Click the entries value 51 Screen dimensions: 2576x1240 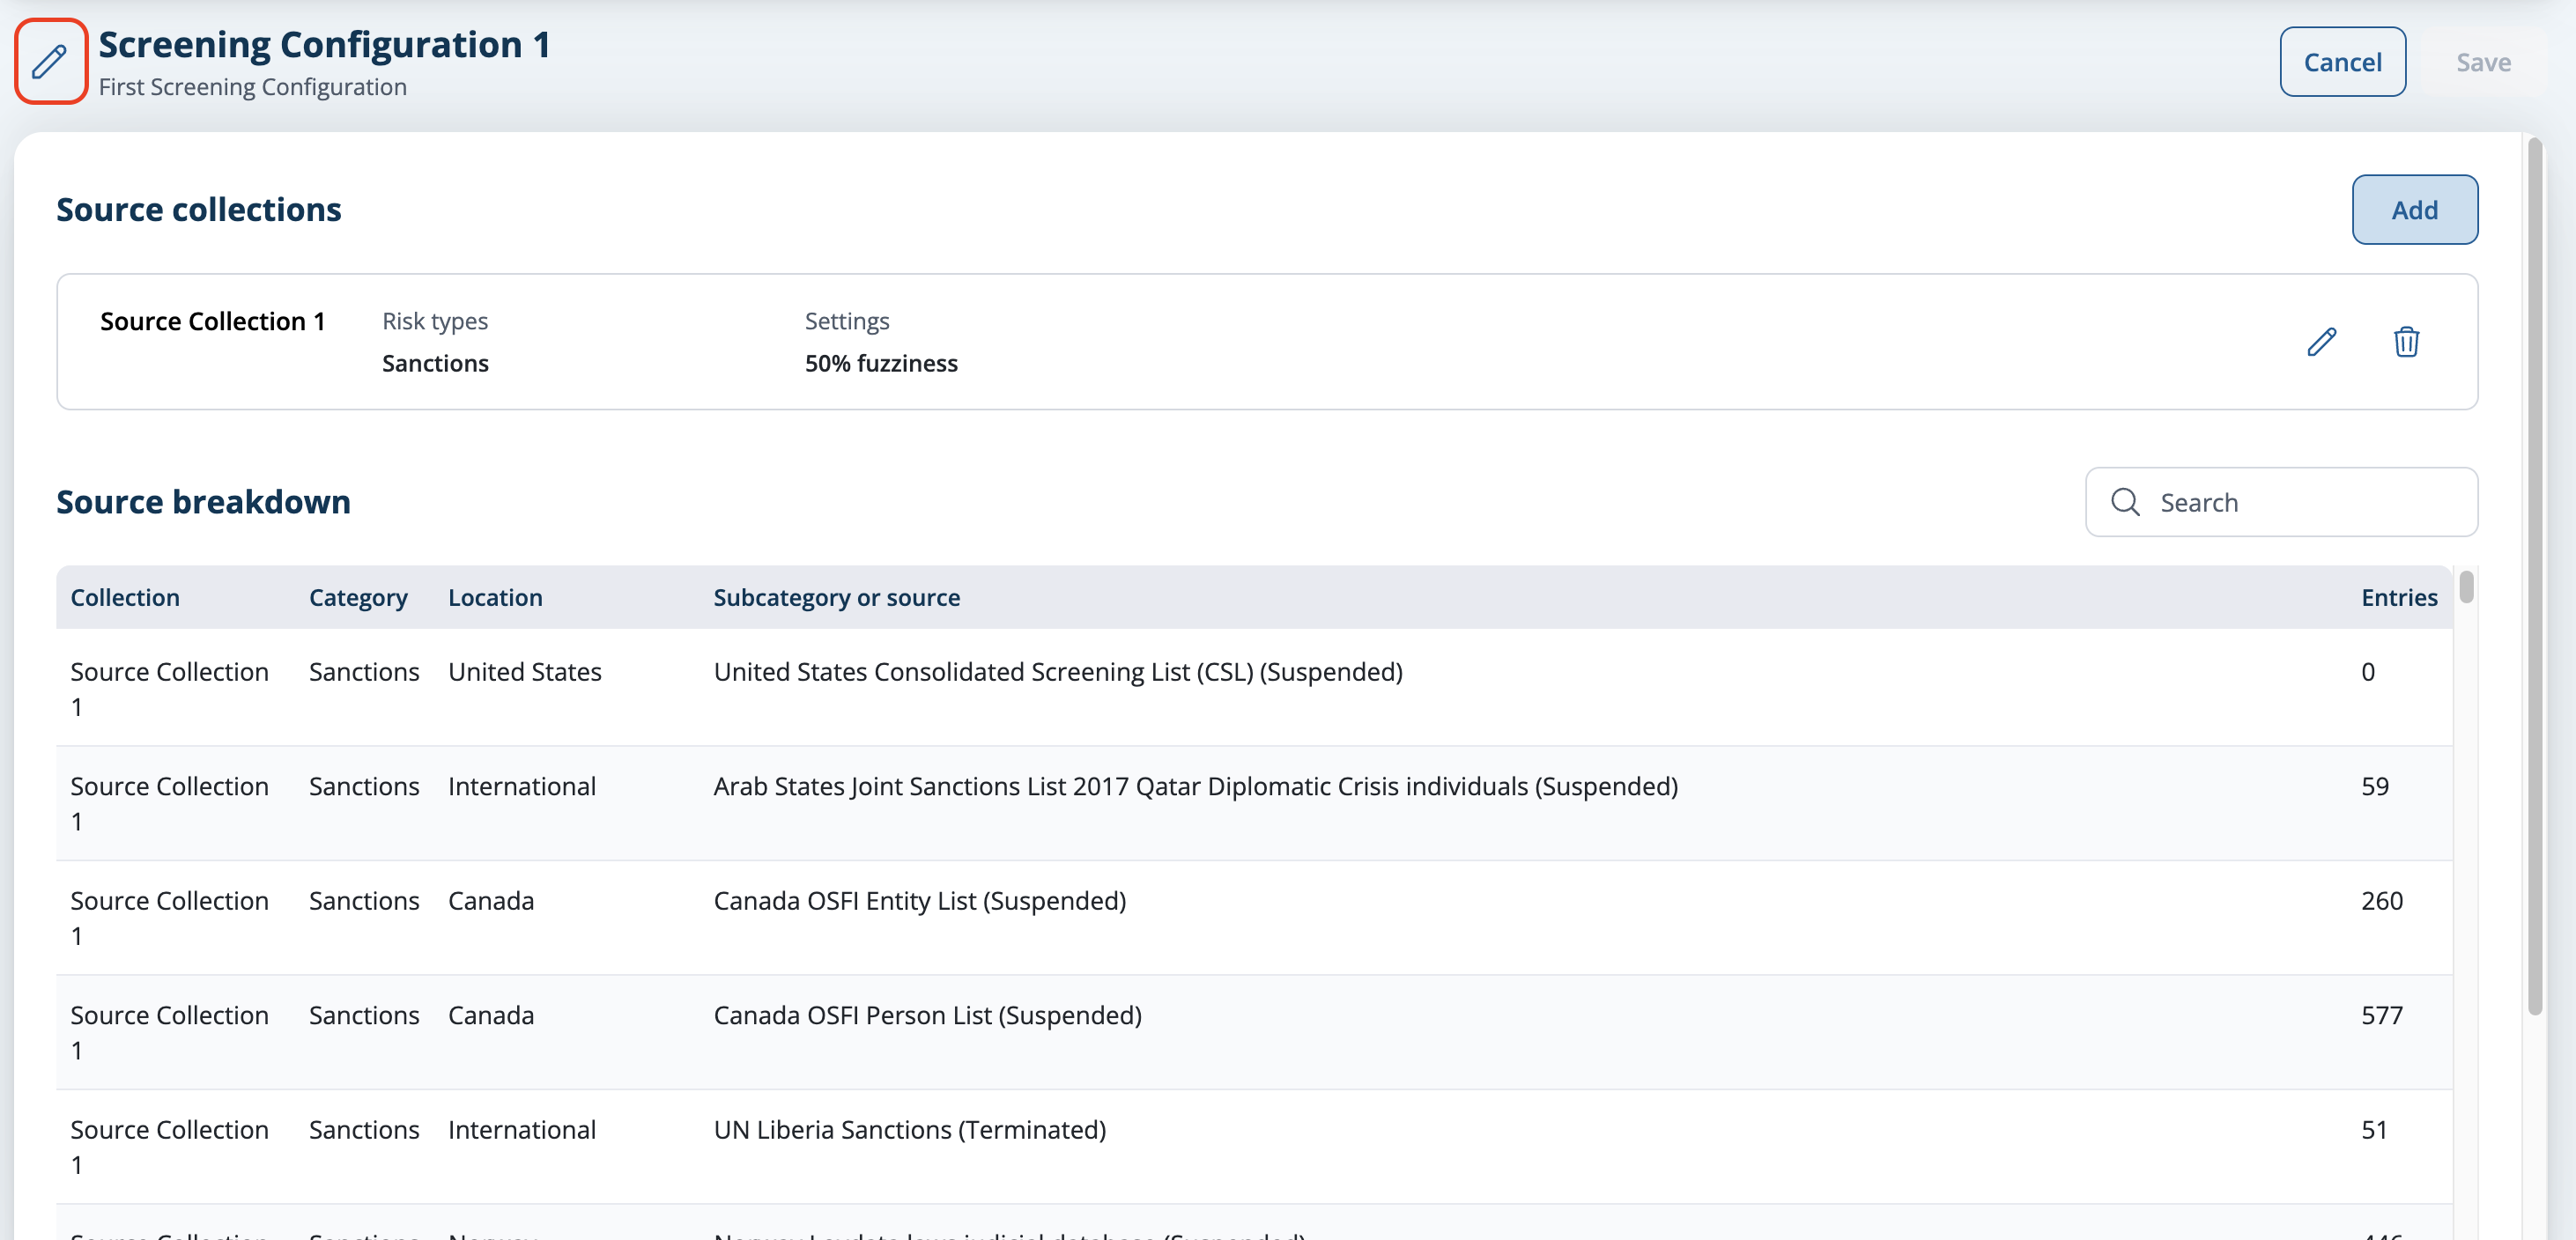(2373, 1130)
